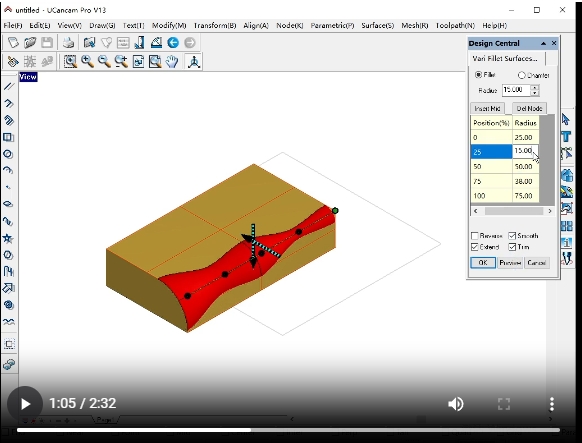The width and height of the screenshot is (582, 443).
Task: Click the table's right scroll arrow
Action: (x=550, y=211)
